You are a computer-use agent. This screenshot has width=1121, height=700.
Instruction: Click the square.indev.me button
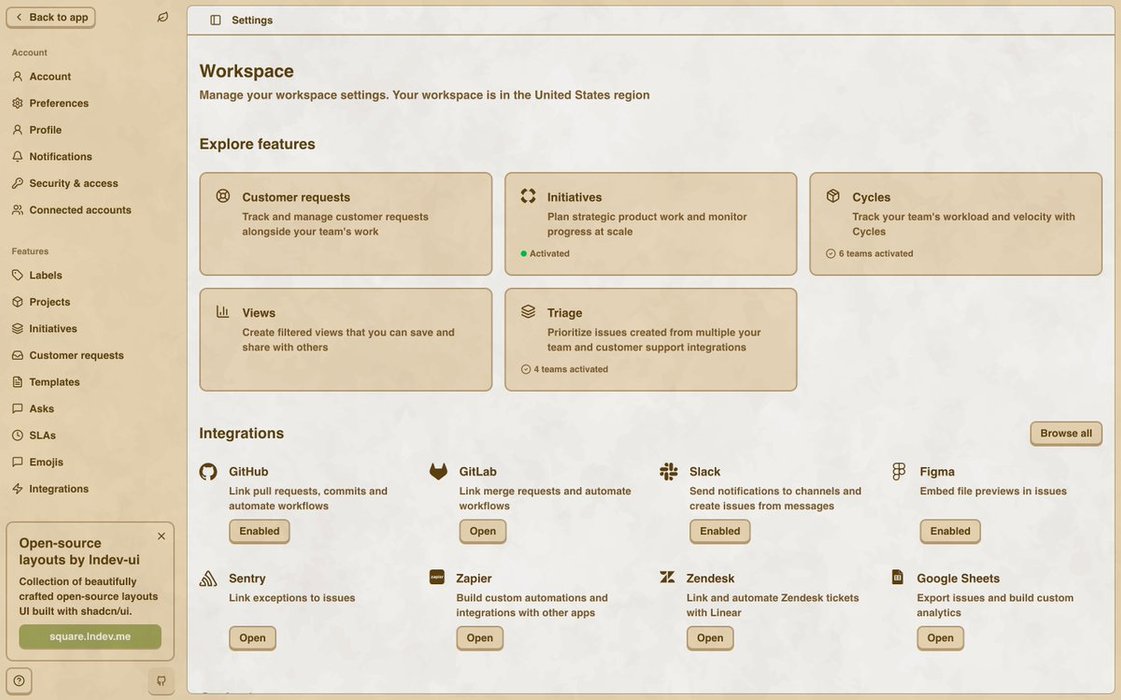[90, 636]
